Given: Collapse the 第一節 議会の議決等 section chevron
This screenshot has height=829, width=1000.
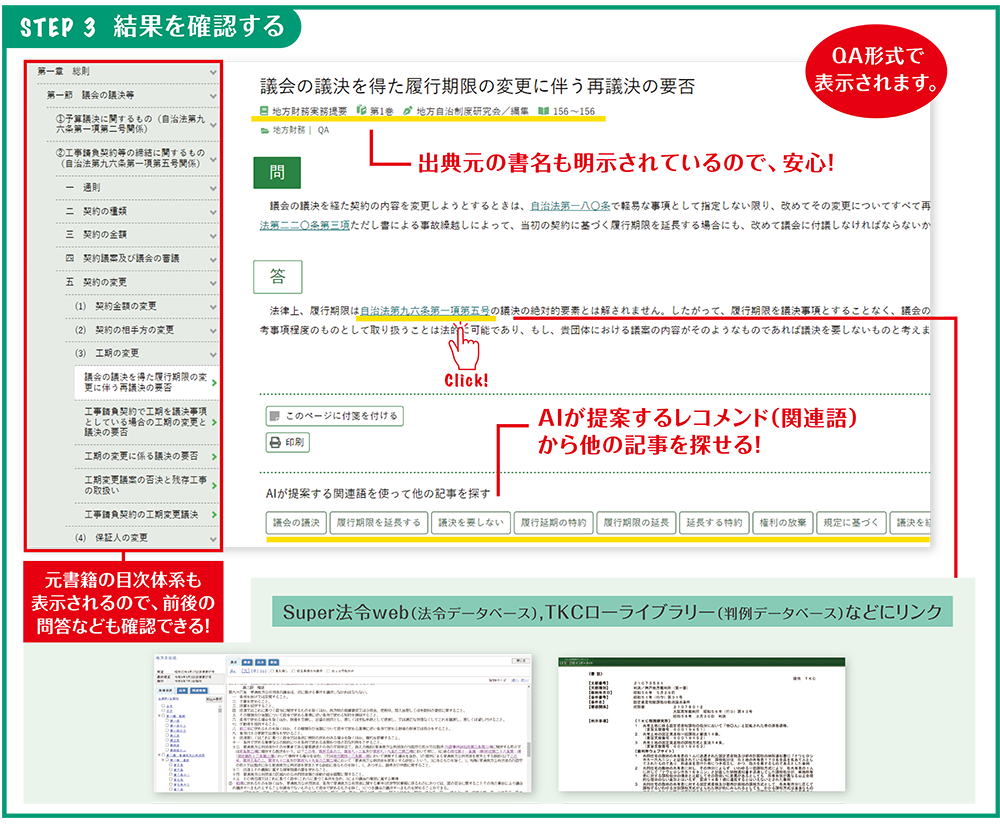Looking at the screenshot, I should [x=214, y=96].
